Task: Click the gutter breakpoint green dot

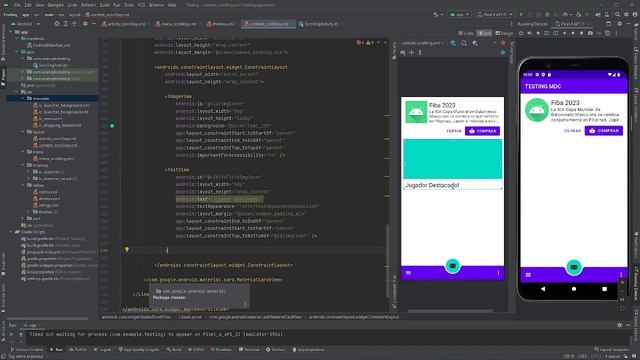Action: (x=112, y=126)
